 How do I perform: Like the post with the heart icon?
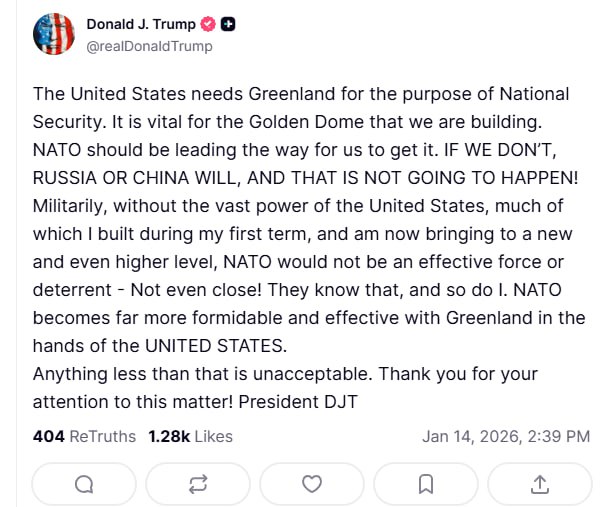coord(312,484)
